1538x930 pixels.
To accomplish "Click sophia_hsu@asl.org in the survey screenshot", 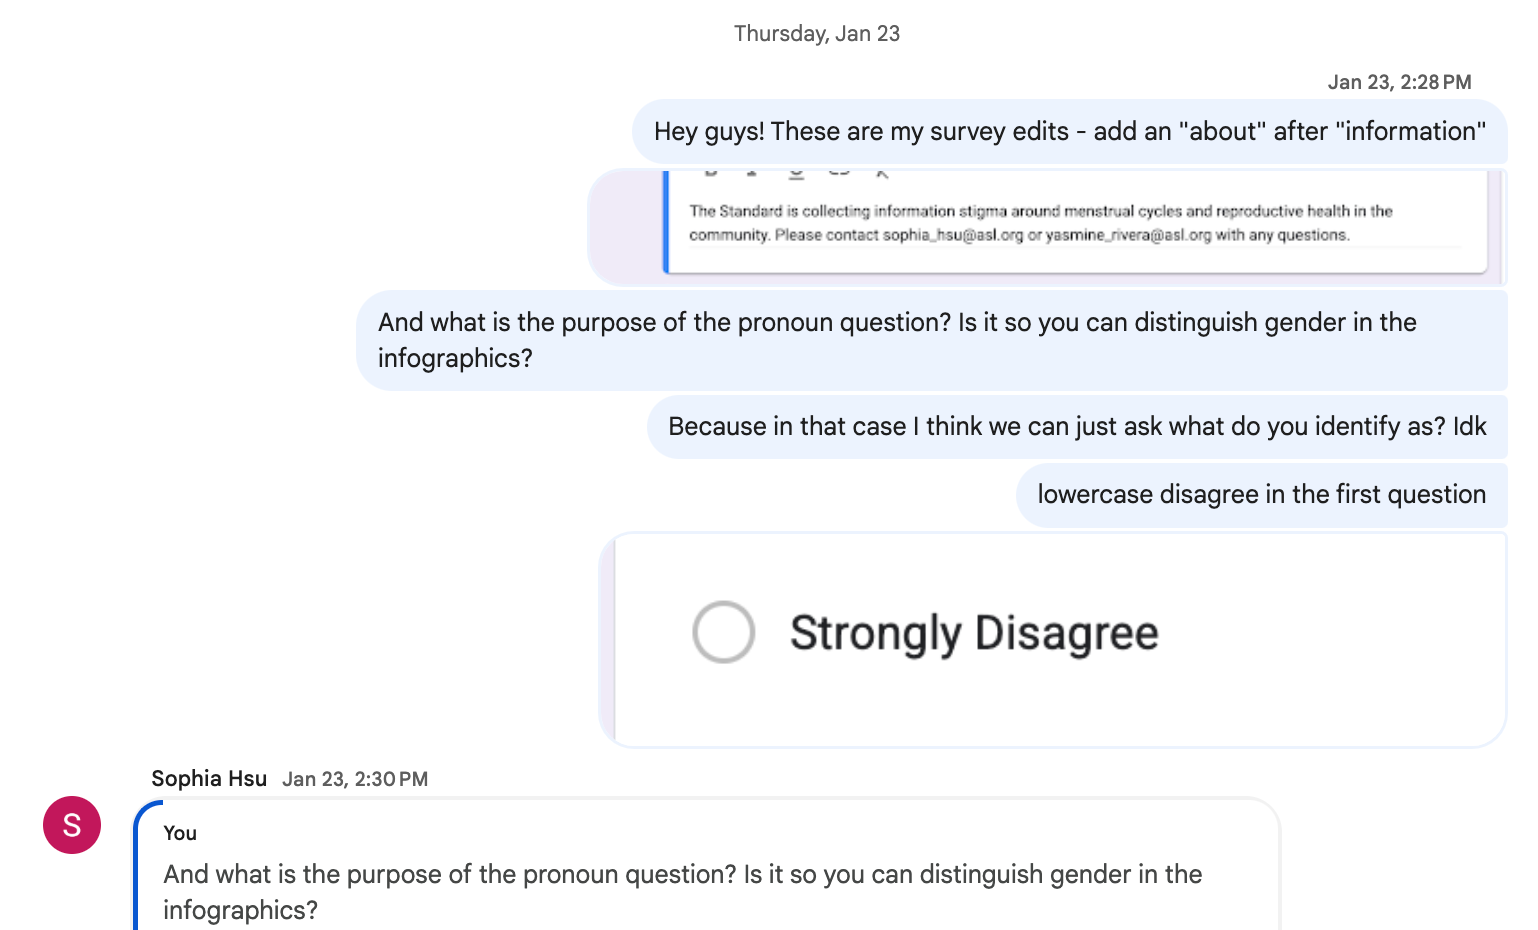I will pyautogui.click(x=952, y=236).
